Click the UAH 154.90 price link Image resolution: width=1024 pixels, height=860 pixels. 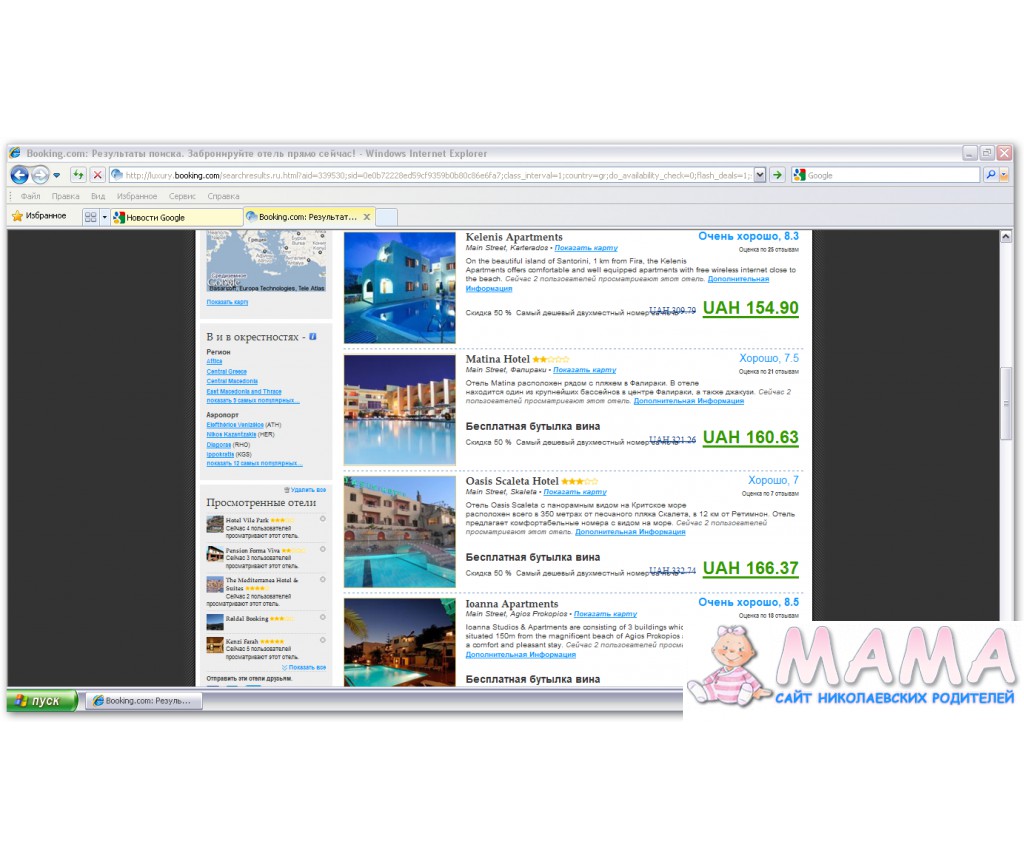click(750, 308)
